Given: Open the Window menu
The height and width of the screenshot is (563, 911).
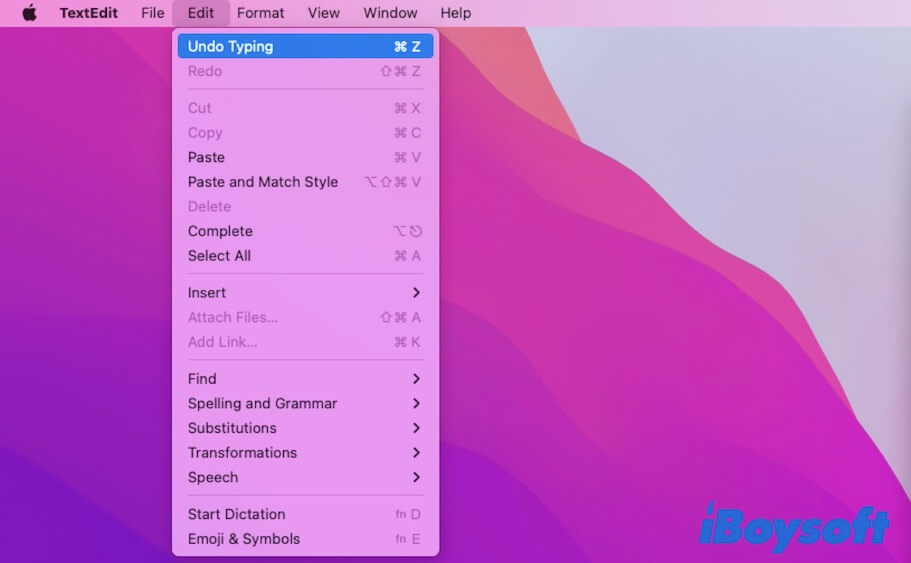Looking at the screenshot, I should click(390, 13).
